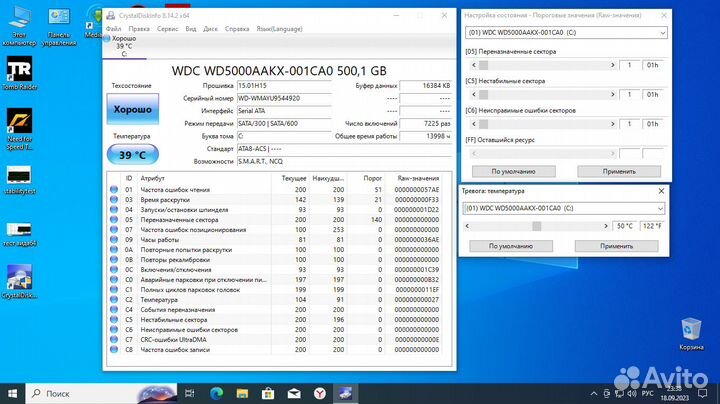The height and width of the screenshot is (404, 720).
Task: Open Task View on the taskbar
Action: coord(189,393)
